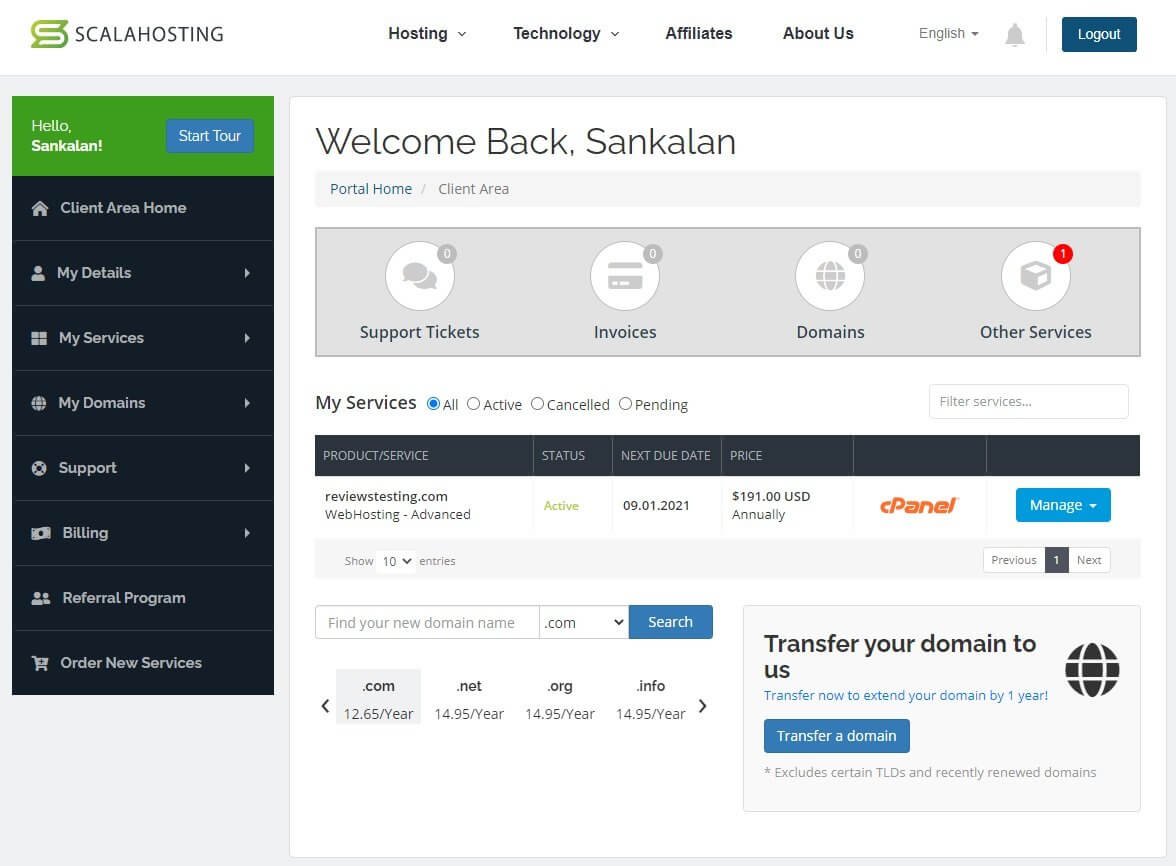Click the Billing money icon in sidebar
The height and width of the screenshot is (866, 1176).
[x=40, y=533]
